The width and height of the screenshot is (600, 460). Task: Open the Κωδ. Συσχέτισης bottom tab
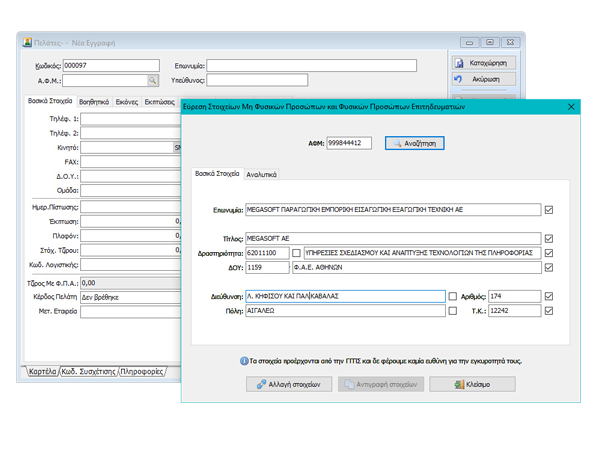(x=88, y=371)
